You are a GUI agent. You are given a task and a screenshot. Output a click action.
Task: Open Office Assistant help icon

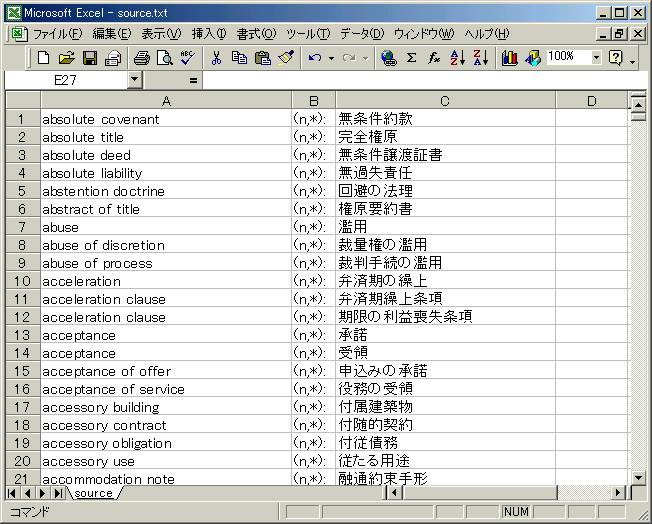coord(615,58)
